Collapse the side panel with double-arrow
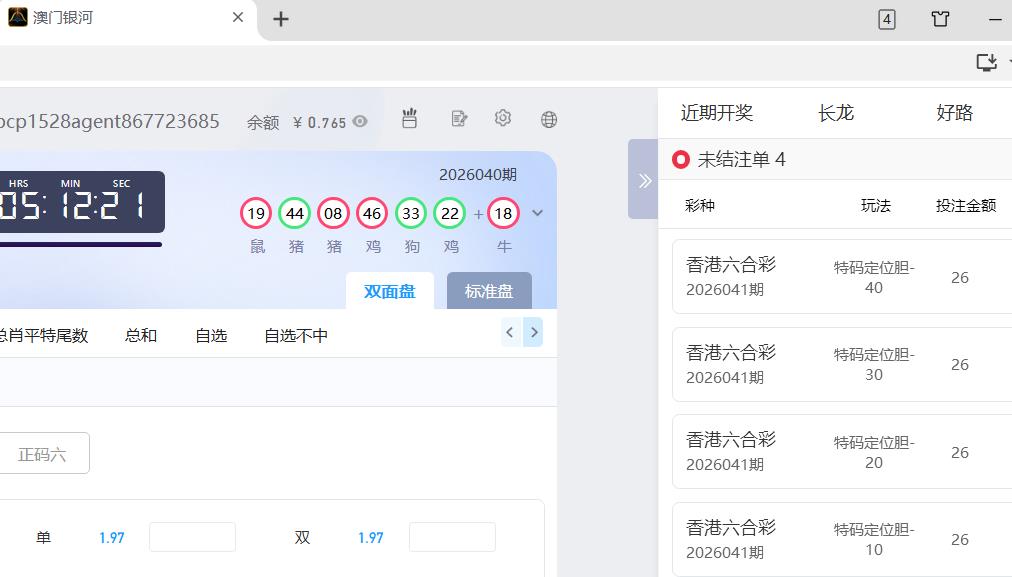The image size is (1012, 577). click(644, 180)
